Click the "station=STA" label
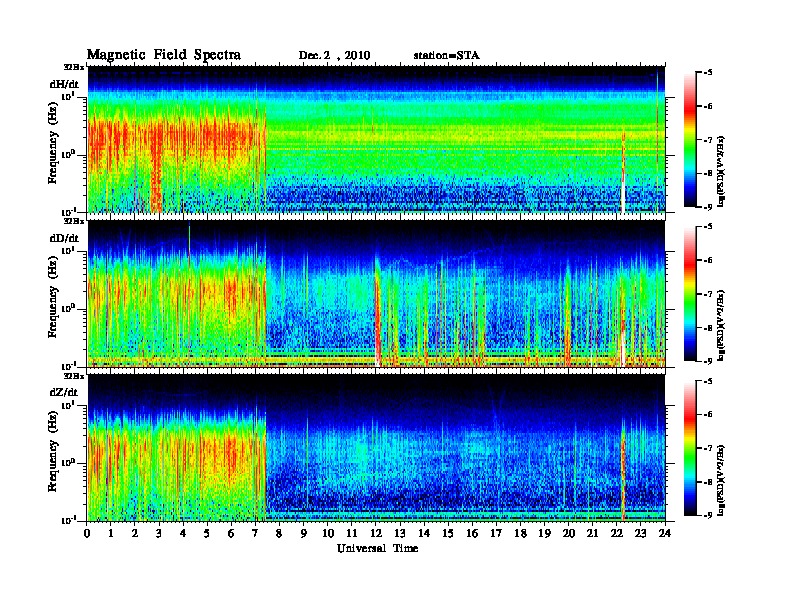Viewport: 792px width, 612px height. 447,56
